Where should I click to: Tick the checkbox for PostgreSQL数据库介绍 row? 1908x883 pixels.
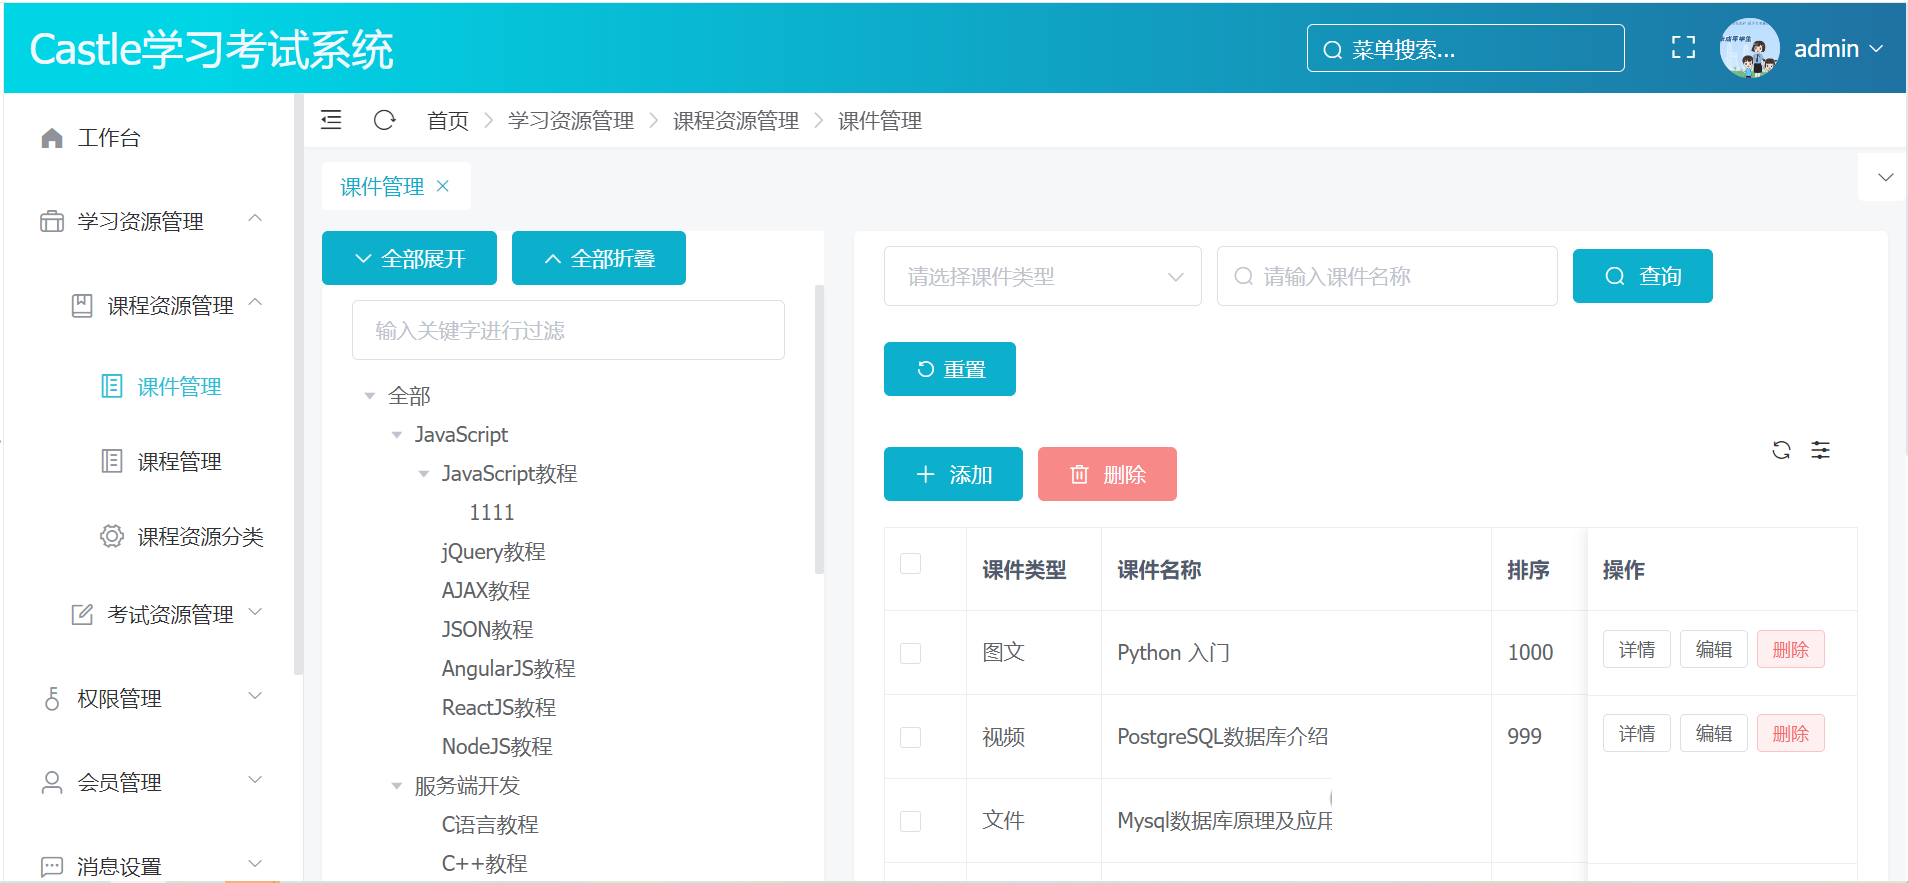(x=910, y=737)
